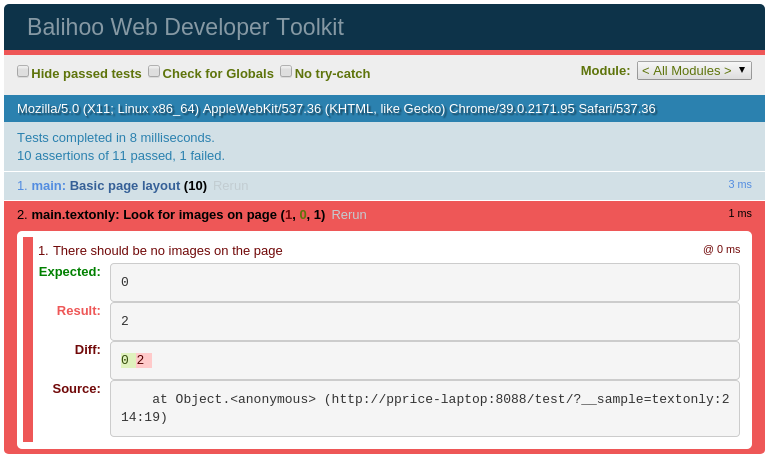Click 'Tests completed in 8 milliseconds' text
This screenshot has height=459, width=770.
coord(116,137)
